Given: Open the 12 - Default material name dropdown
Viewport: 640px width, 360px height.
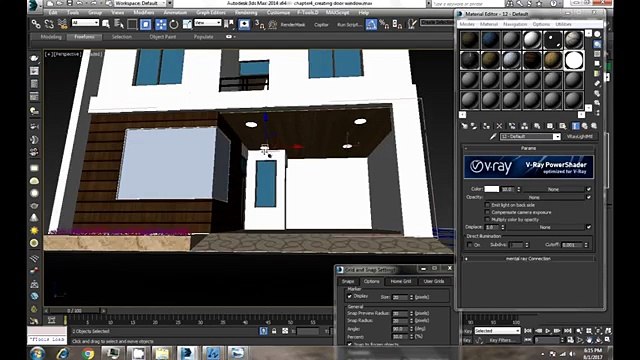Looking at the screenshot, I should (530, 137).
